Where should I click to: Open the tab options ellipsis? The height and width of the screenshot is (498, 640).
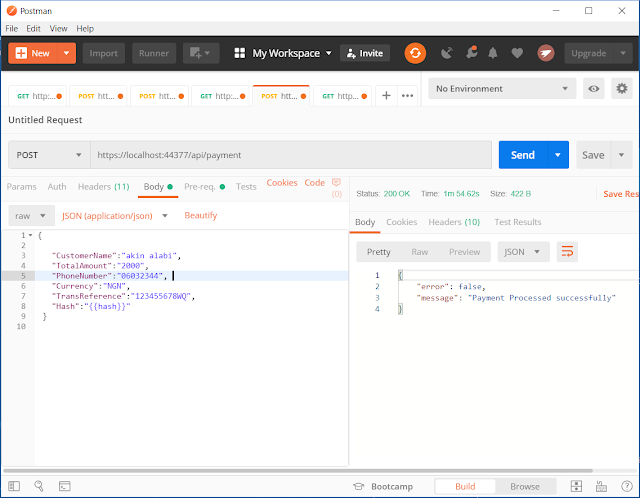407,96
